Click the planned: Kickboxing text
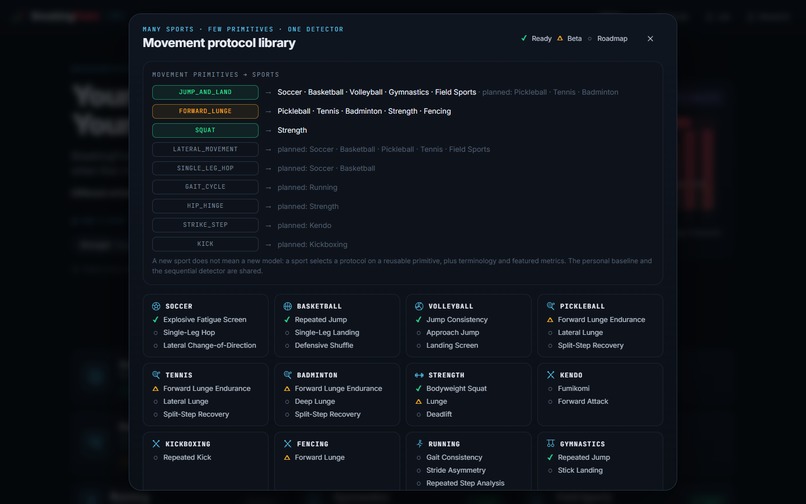The width and height of the screenshot is (806, 504). coord(313,244)
